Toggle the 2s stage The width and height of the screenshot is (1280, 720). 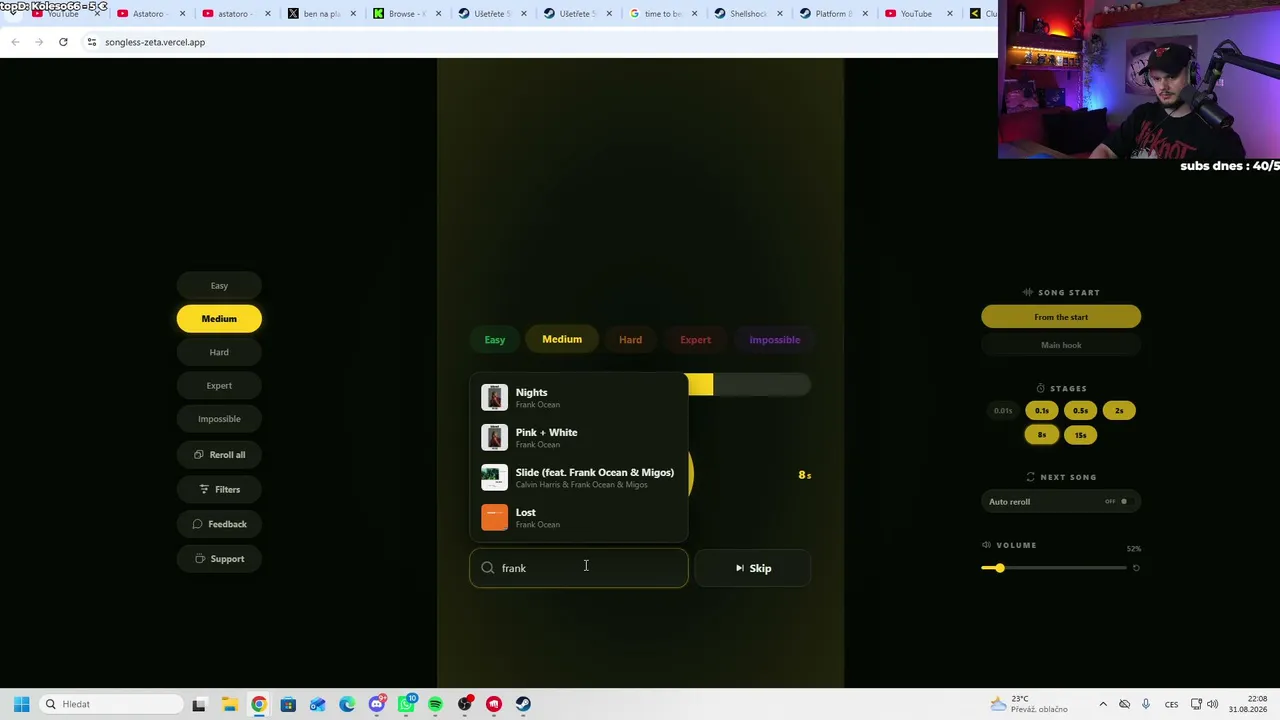(1119, 411)
